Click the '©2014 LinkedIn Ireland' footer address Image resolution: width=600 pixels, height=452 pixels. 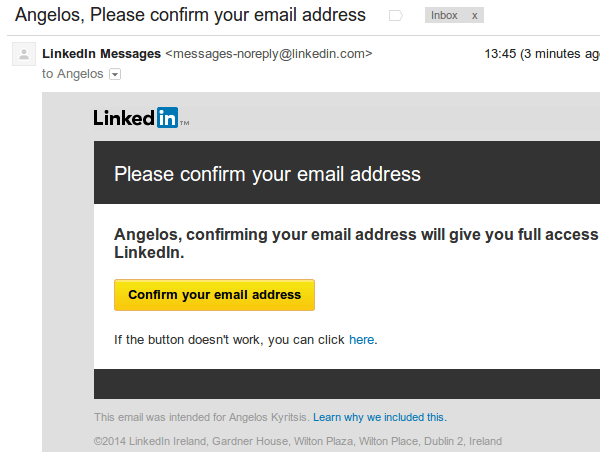297,441
